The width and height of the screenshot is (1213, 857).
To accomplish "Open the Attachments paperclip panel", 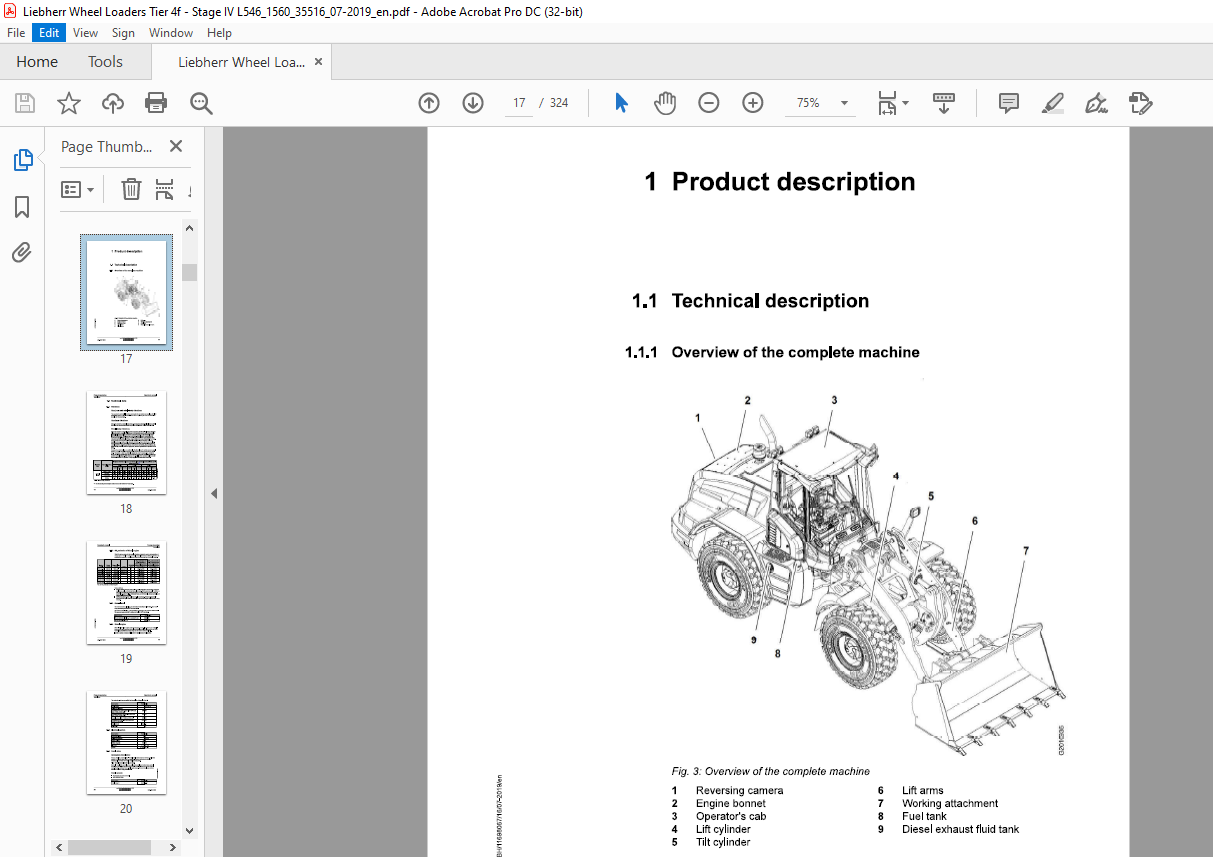I will click(x=22, y=252).
